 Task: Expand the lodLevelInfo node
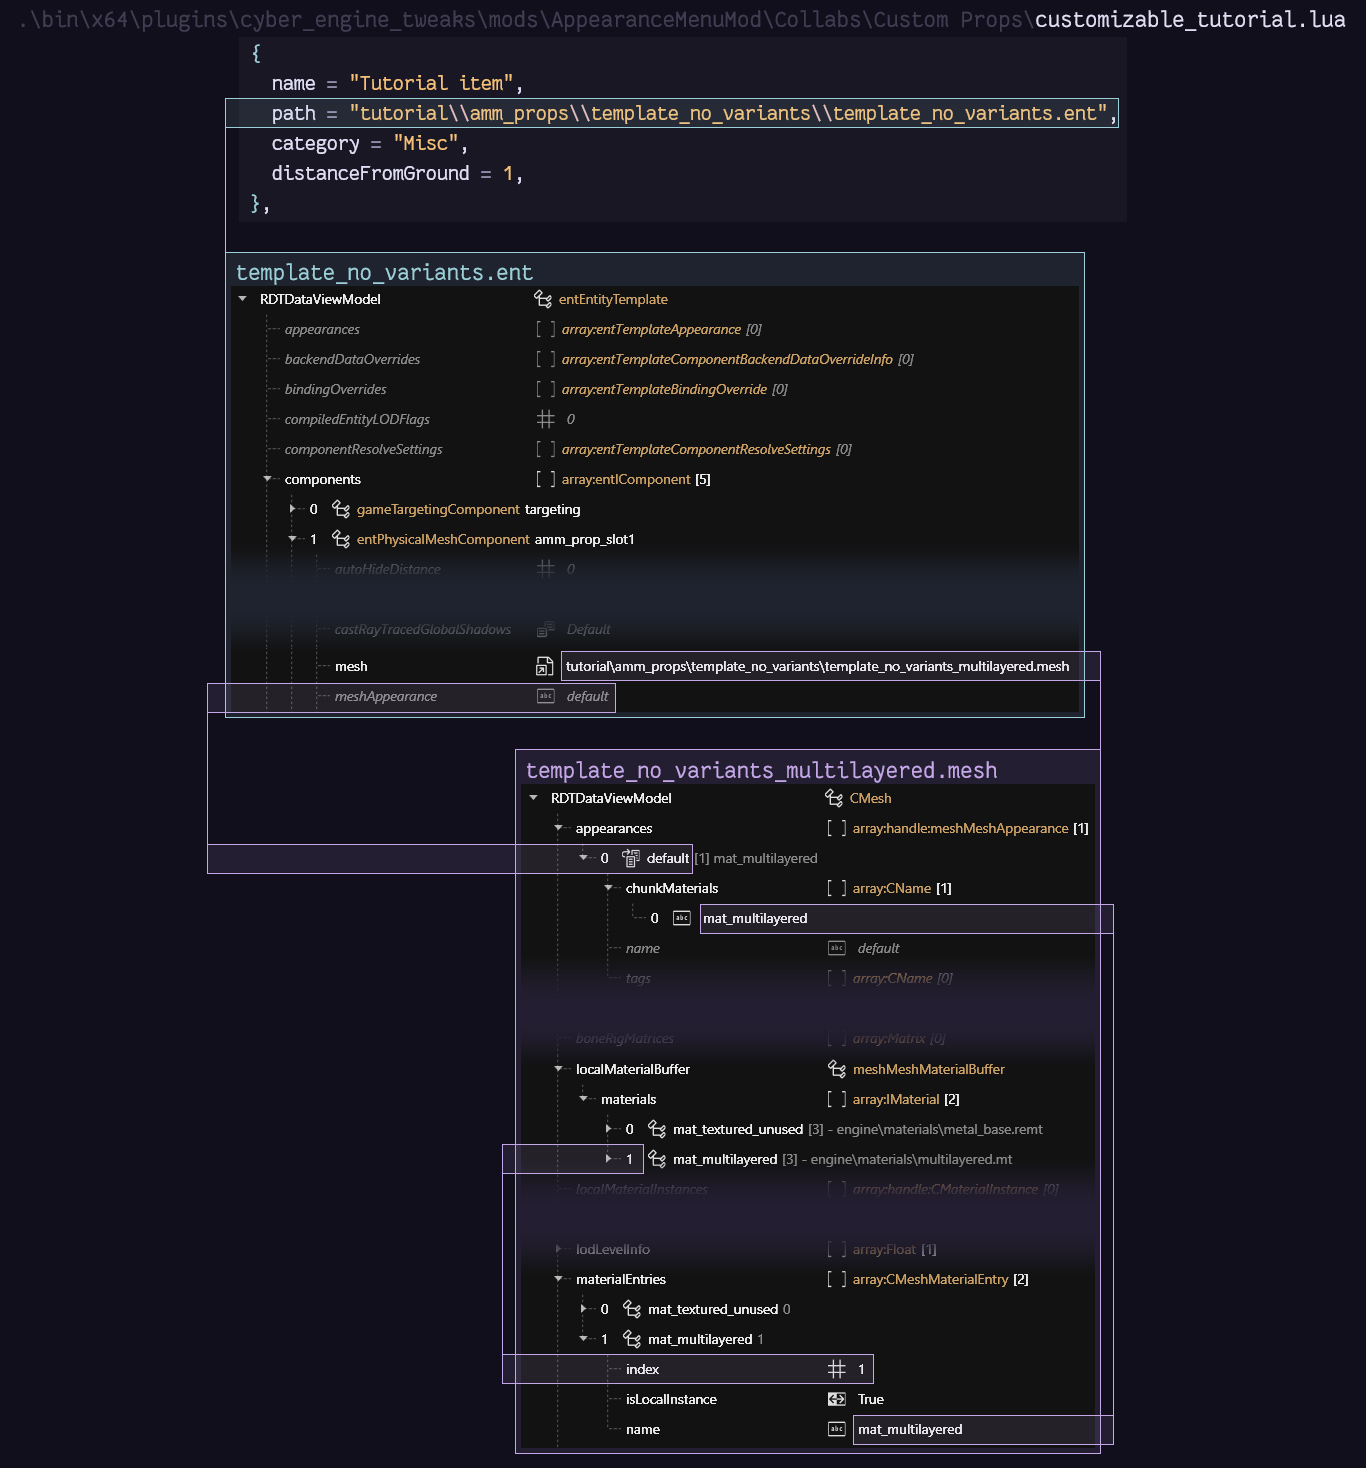point(558,1249)
